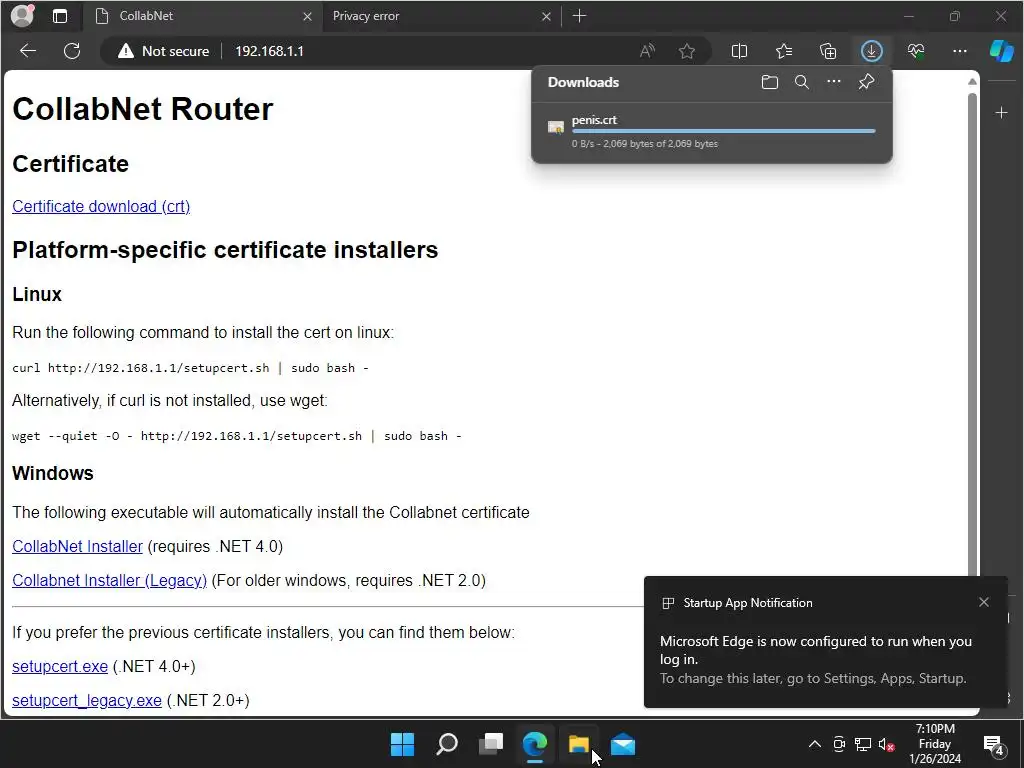
Task: Open Browser essentials heart icon
Action: tap(916, 51)
